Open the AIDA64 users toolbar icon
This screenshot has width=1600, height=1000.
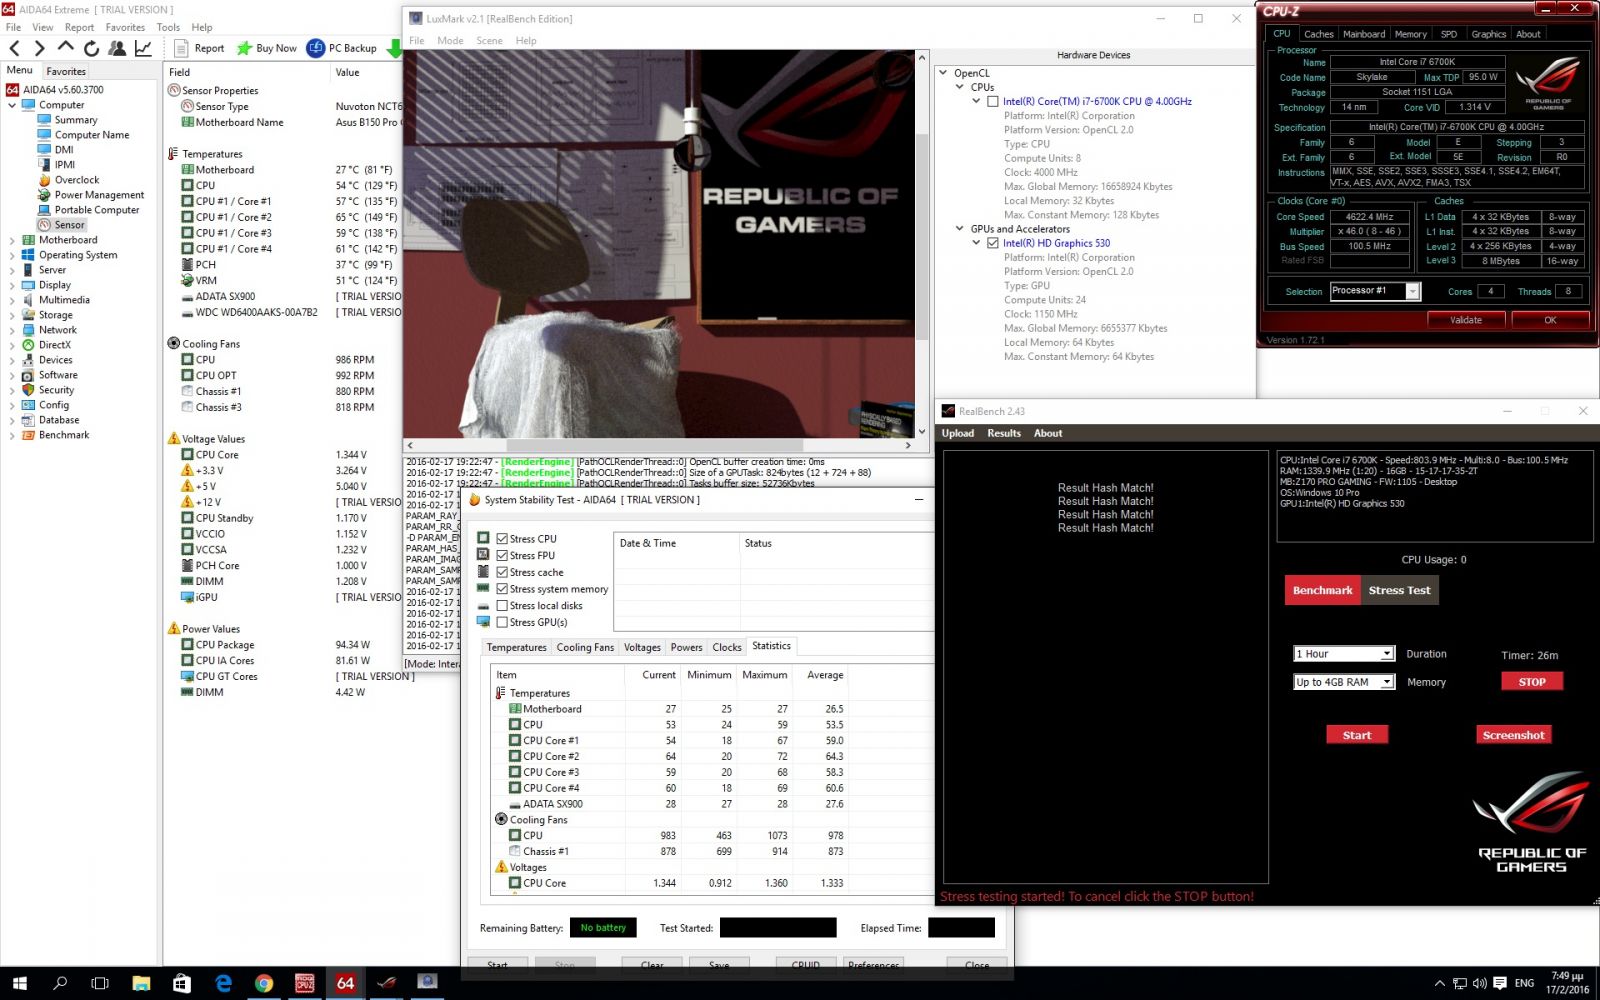click(117, 48)
